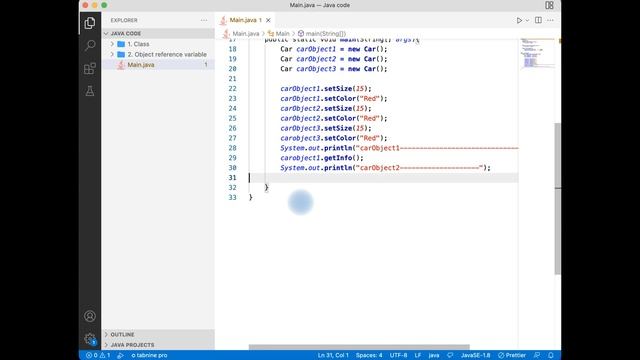Open Explorer Views and More Actions dots

(x=204, y=20)
